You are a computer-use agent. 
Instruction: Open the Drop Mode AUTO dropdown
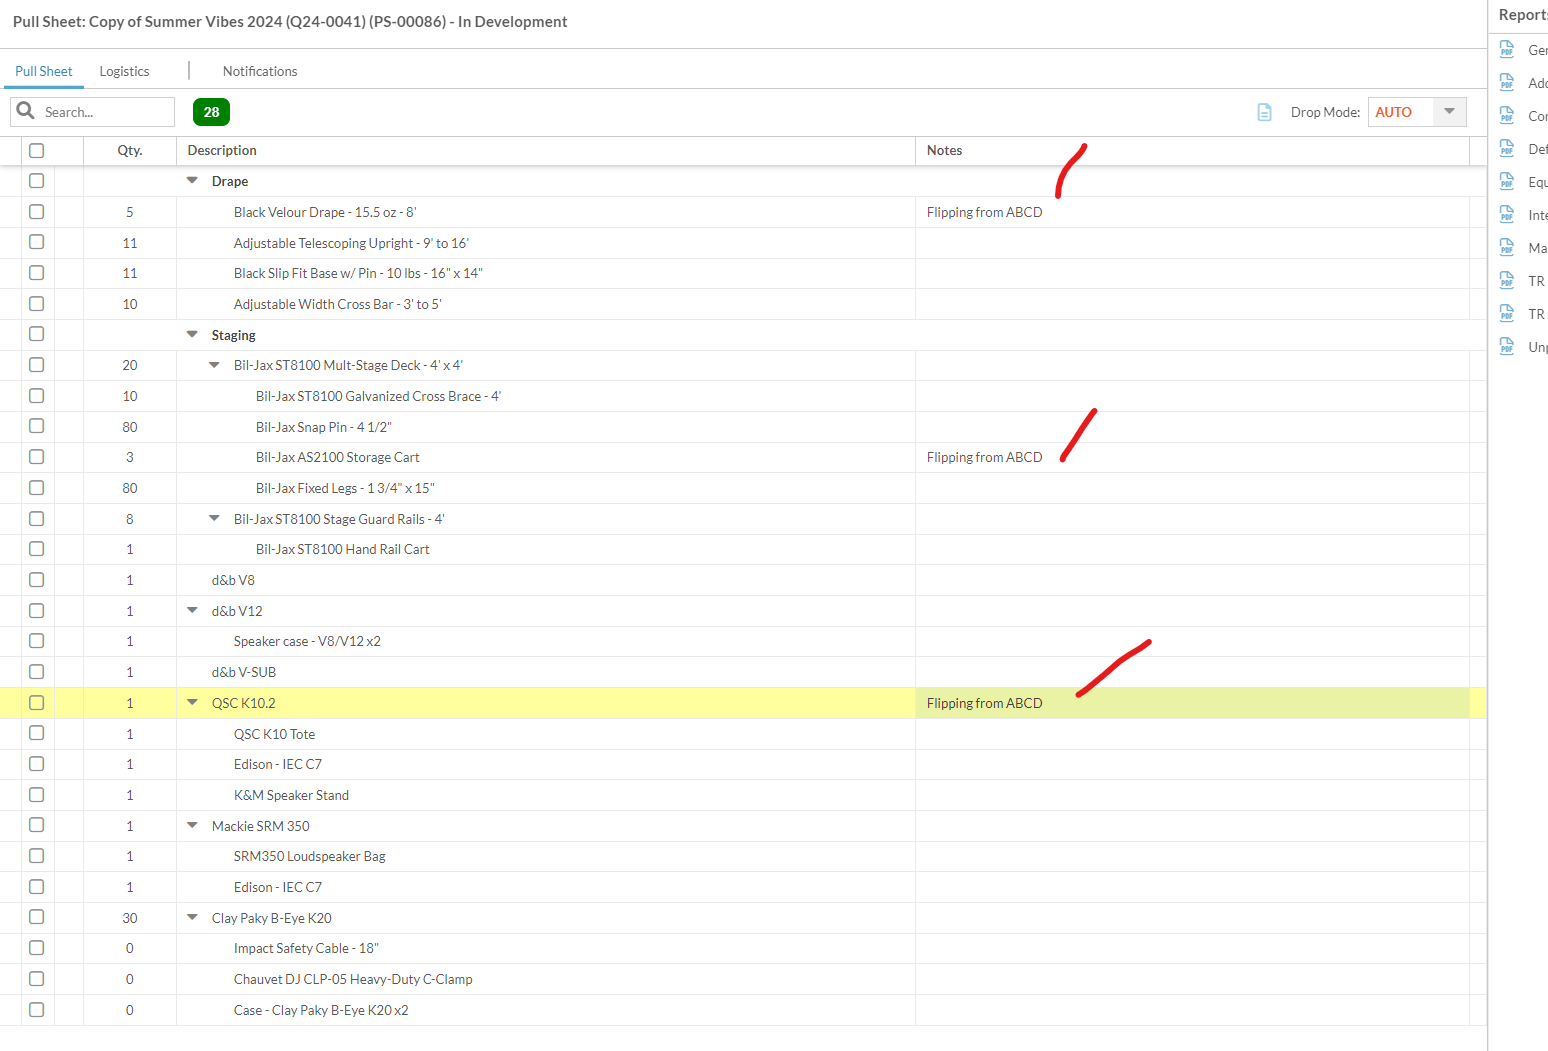tap(1448, 112)
